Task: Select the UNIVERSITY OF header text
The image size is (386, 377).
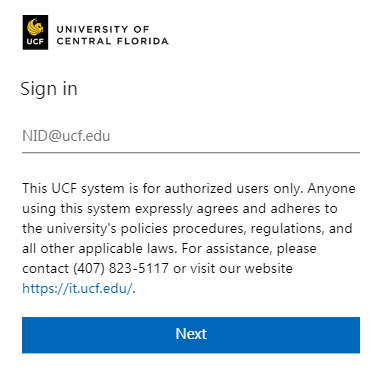Action: pyautogui.click(x=103, y=29)
